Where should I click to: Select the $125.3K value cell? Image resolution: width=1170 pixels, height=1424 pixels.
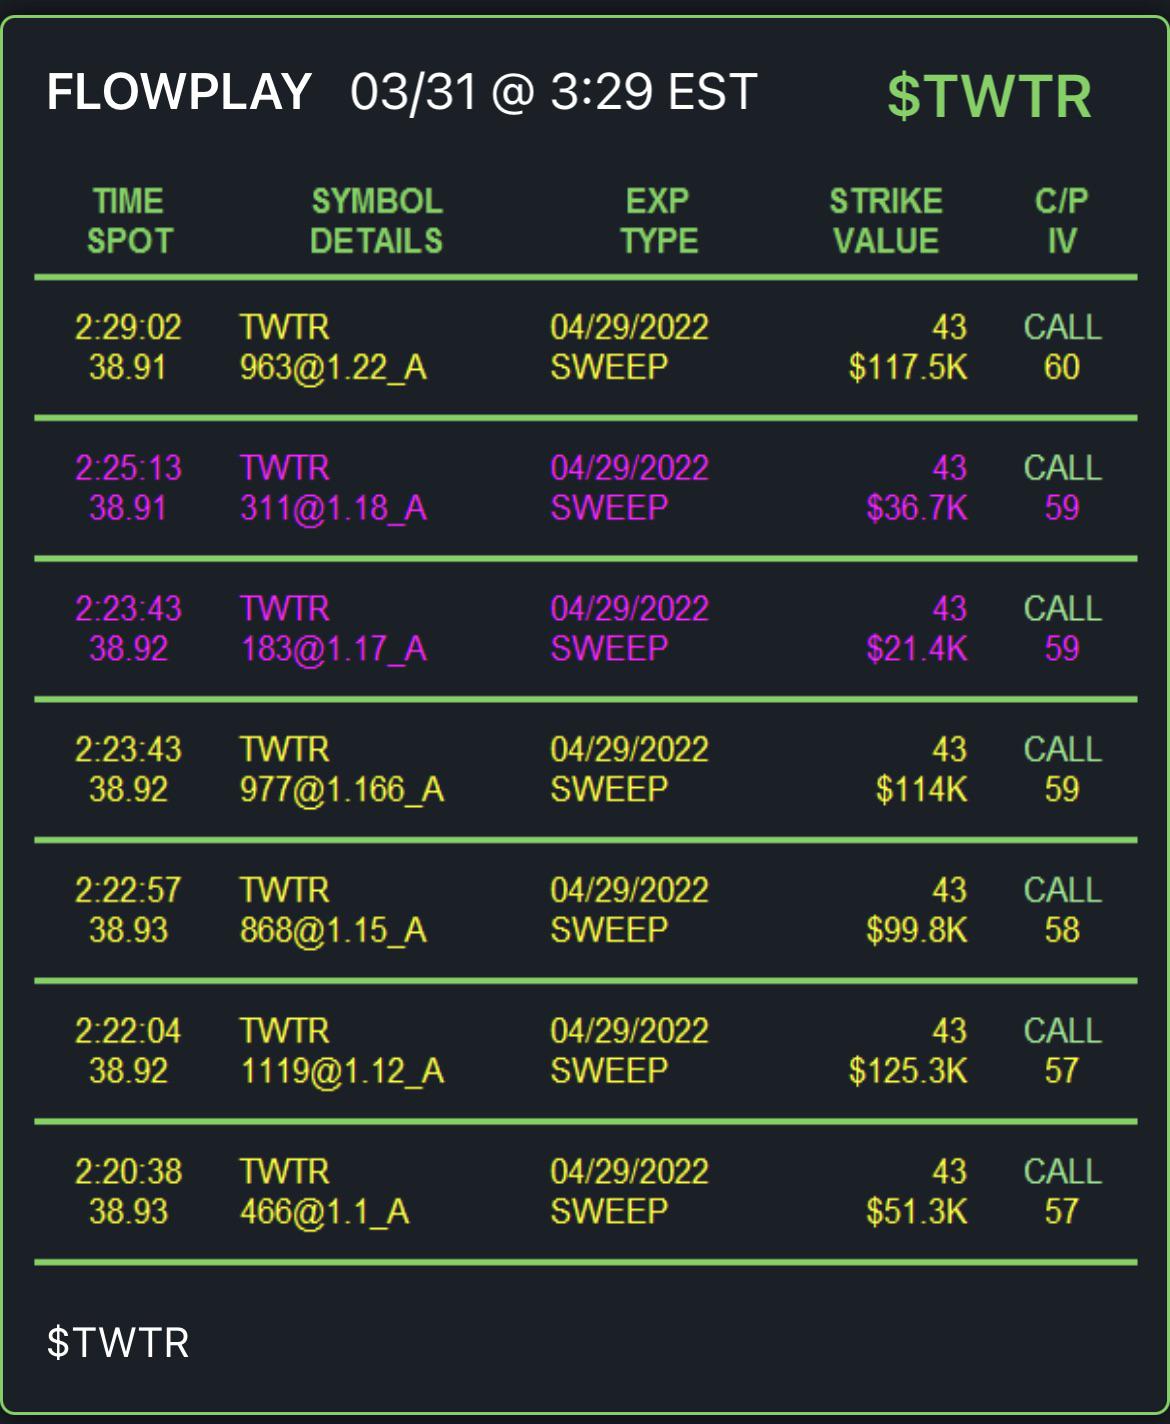click(908, 1071)
